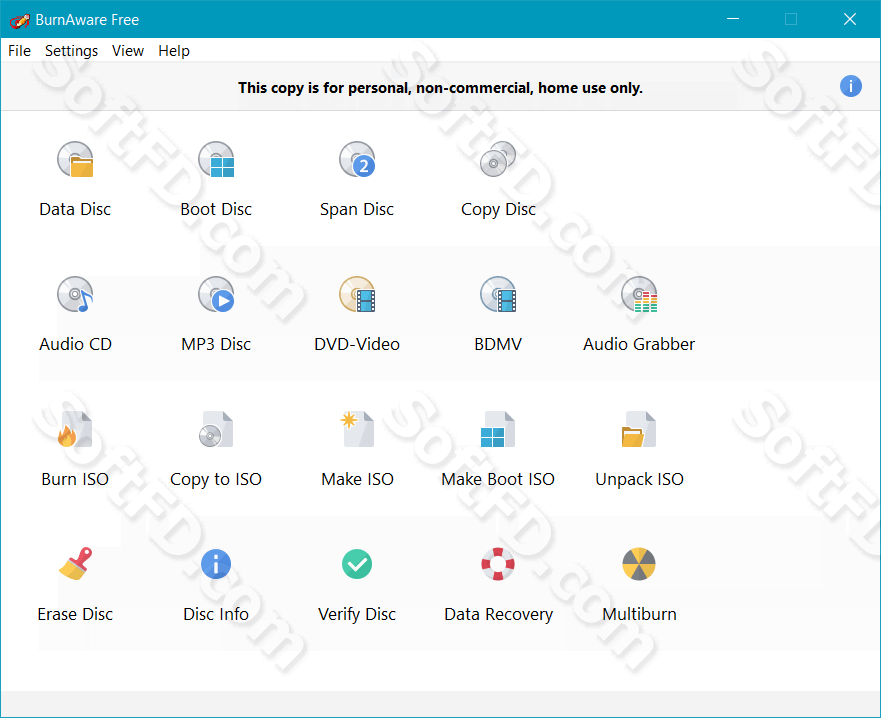Open the Settings menu
The image size is (881, 718).
(x=71, y=51)
